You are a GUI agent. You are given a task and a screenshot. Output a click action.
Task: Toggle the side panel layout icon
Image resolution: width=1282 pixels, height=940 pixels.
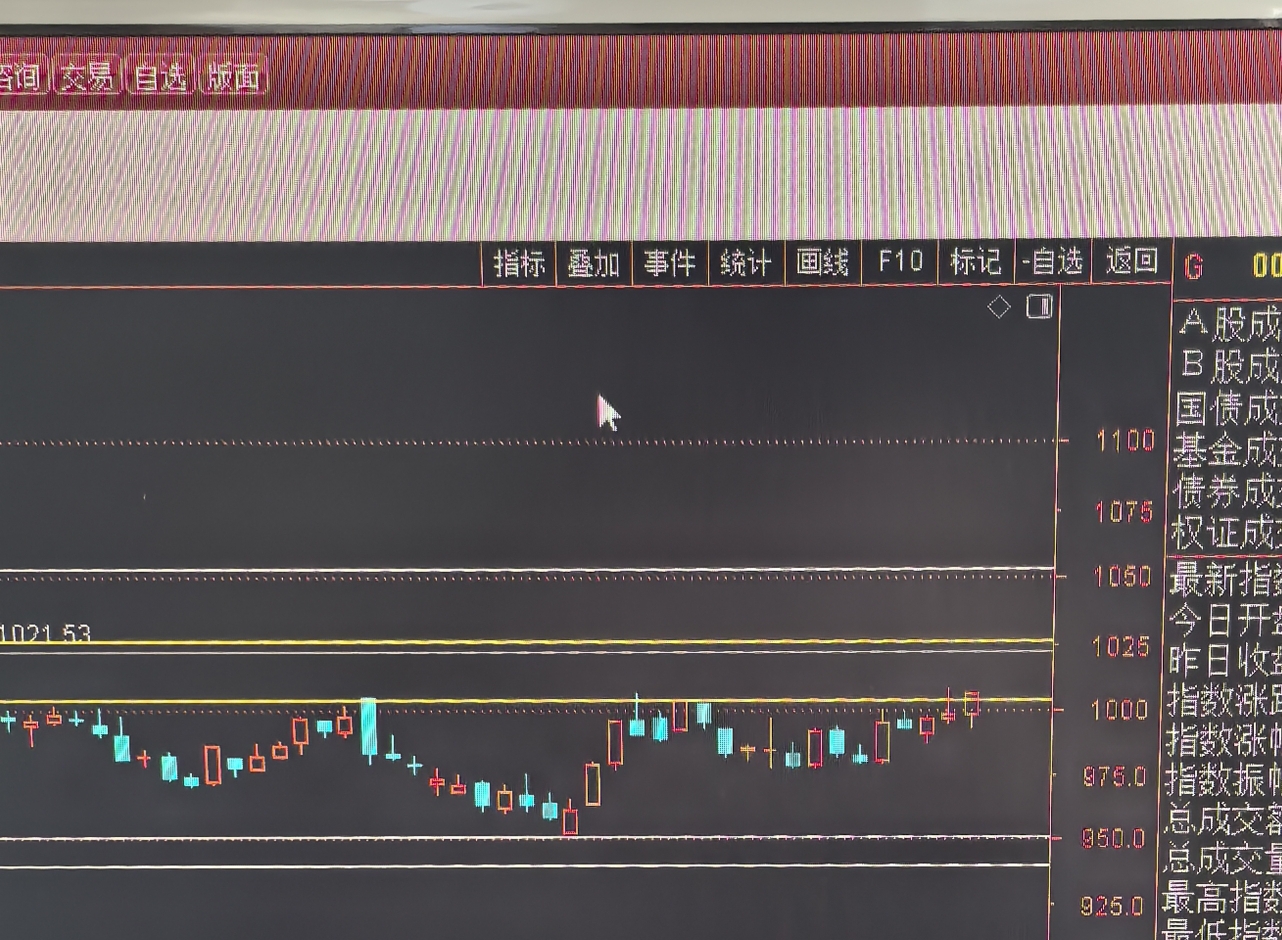click(1039, 306)
